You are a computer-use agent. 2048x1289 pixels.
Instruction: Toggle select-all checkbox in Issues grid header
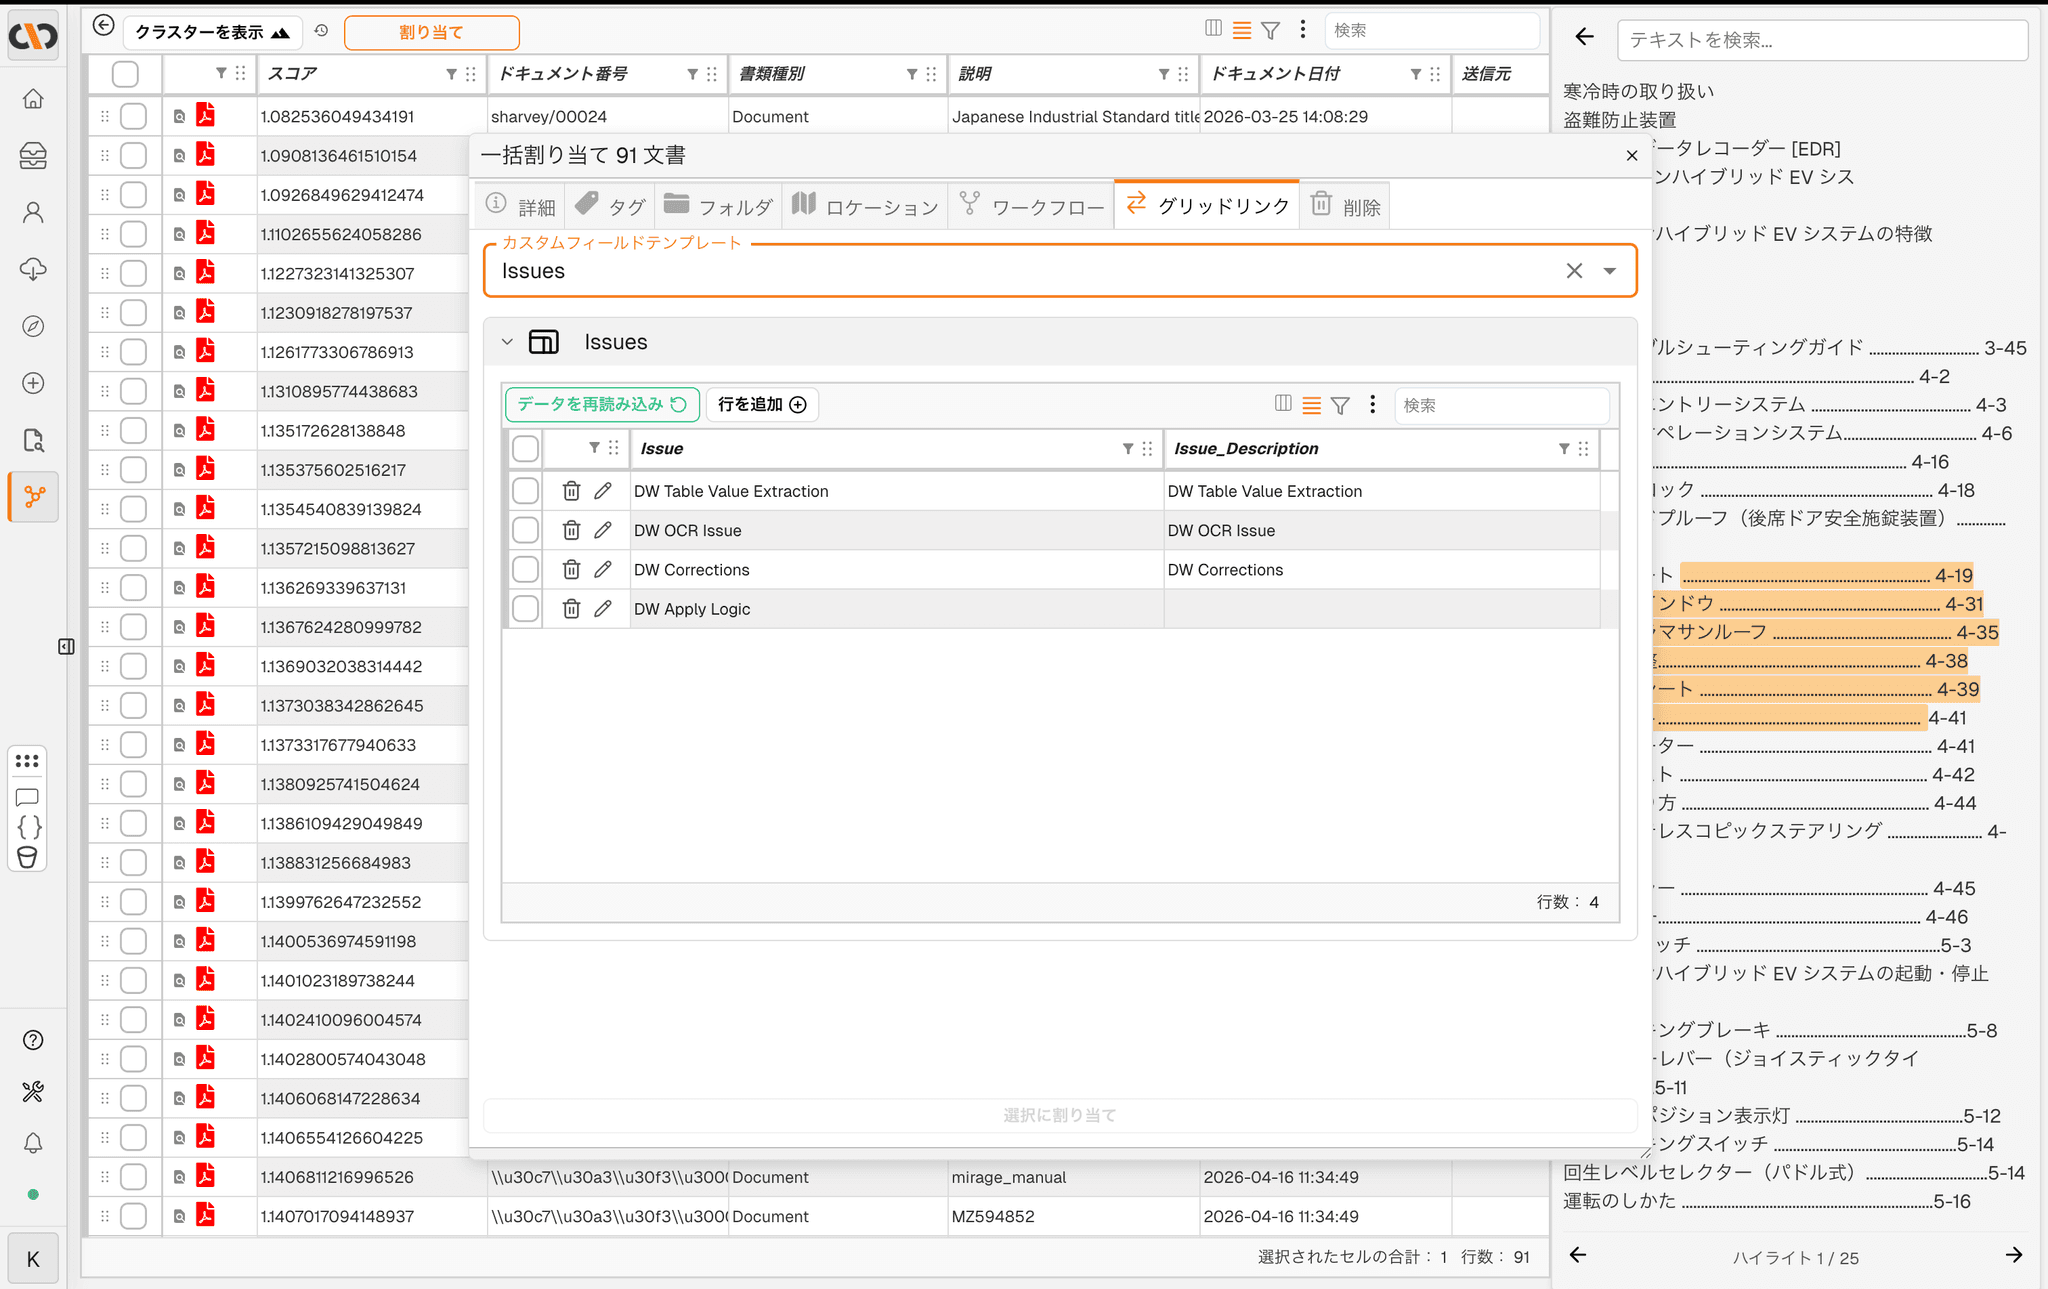pyautogui.click(x=525, y=448)
